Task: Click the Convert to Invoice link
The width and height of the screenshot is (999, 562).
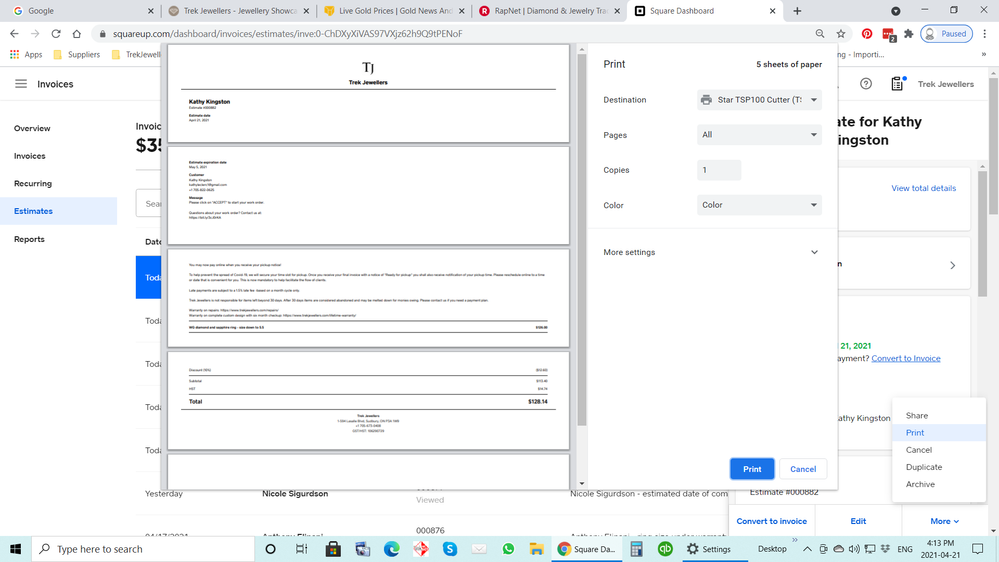Action: tap(905, 358)
